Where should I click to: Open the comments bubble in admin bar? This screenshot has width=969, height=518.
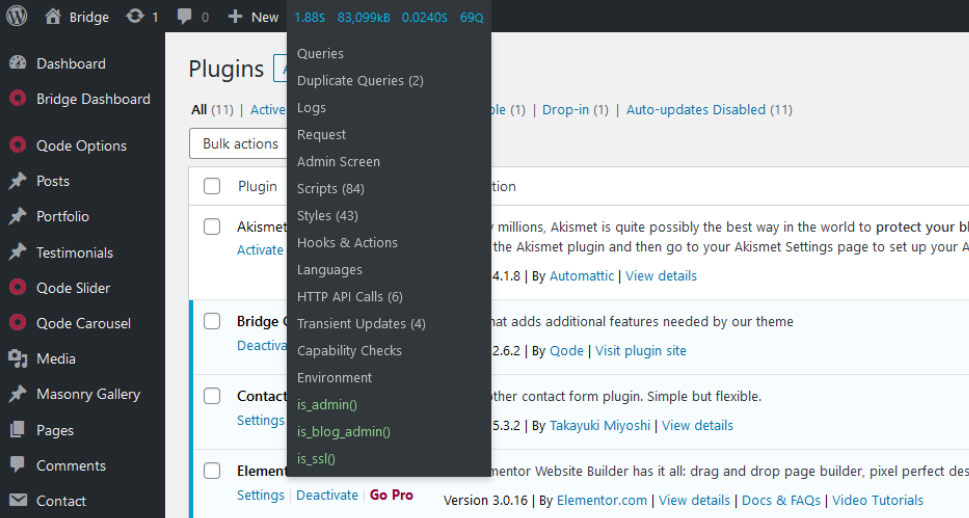click(x=184, y=17)
